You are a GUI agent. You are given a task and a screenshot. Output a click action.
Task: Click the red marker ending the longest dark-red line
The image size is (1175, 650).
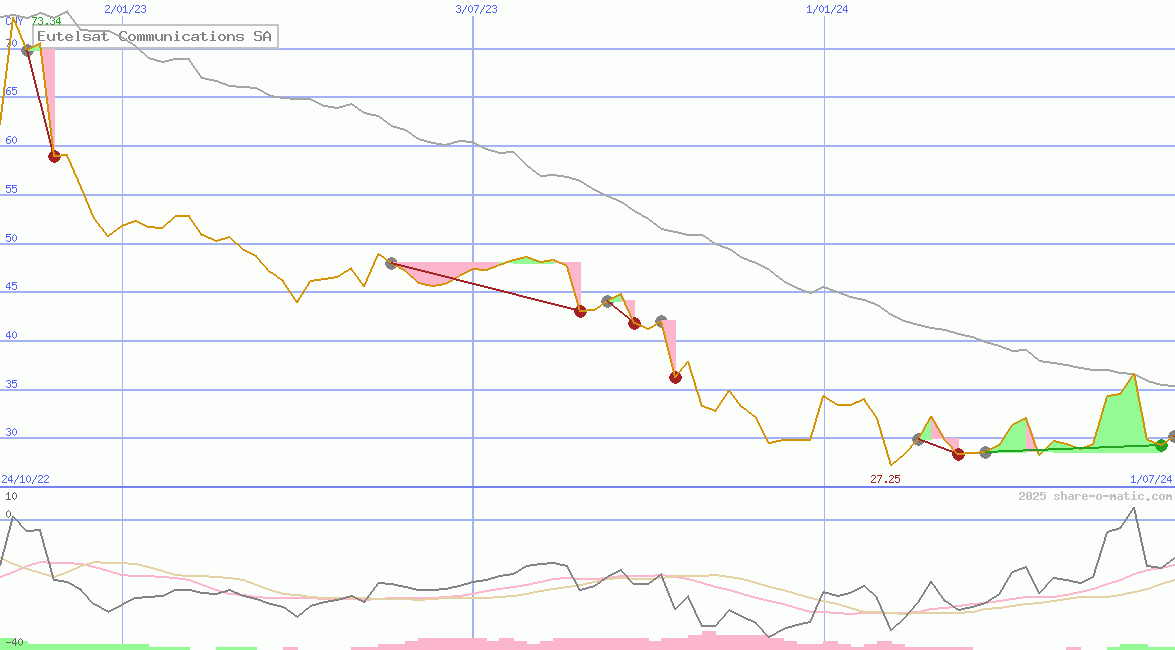(580, 311)
